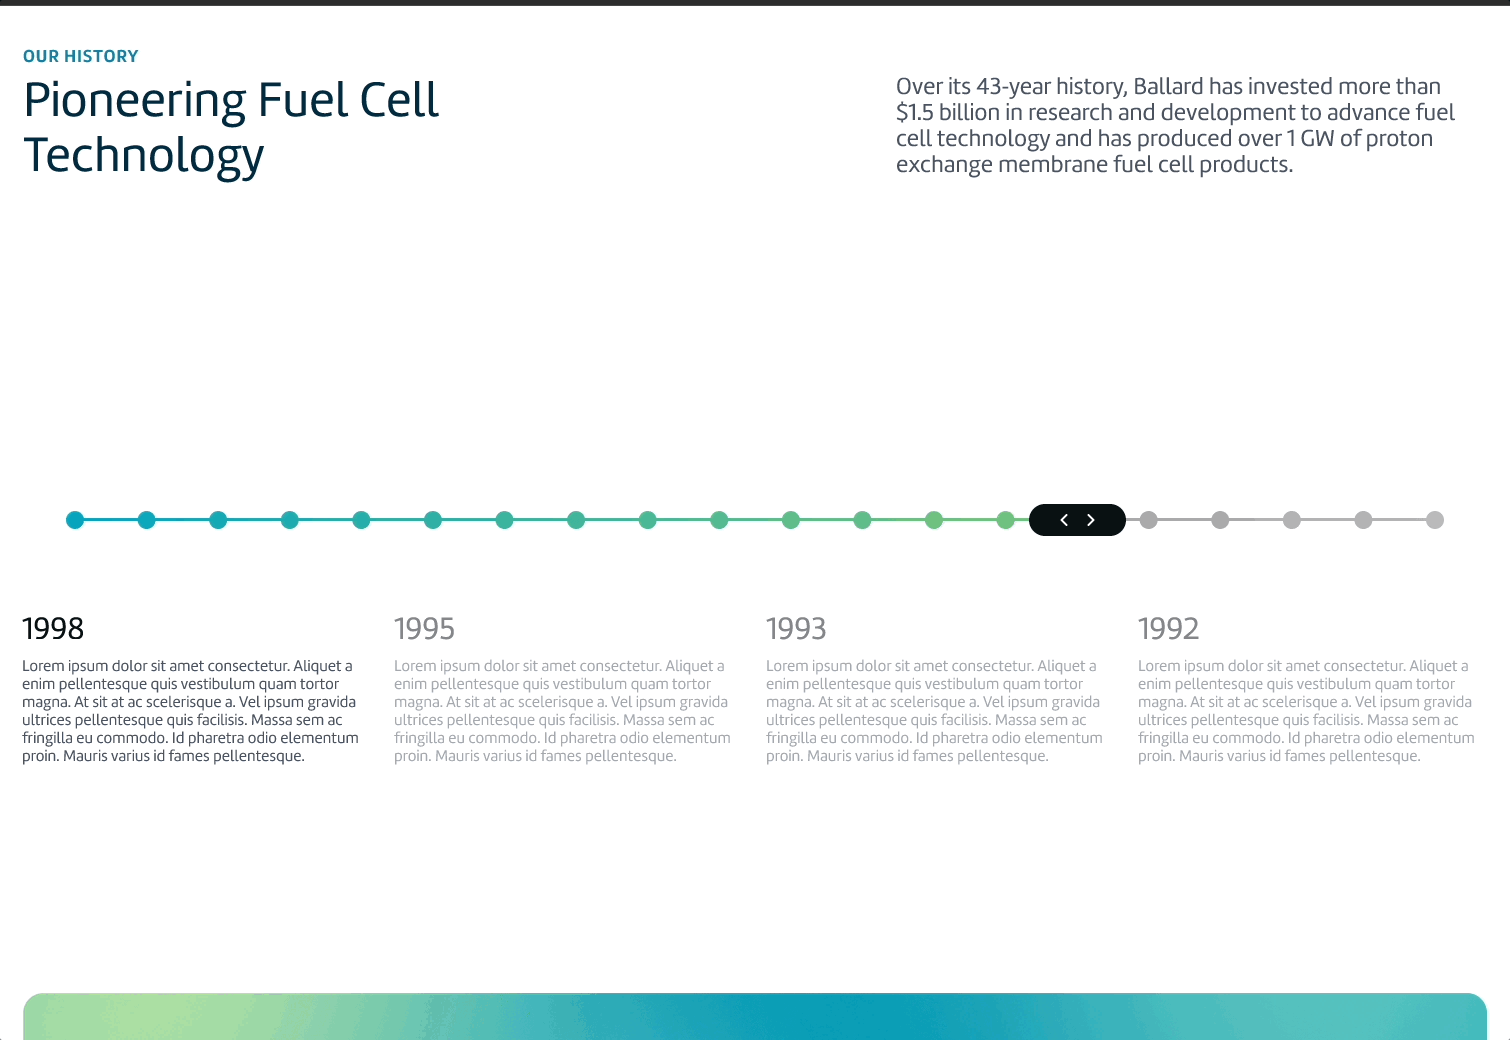1510x1040 pixels.
Task: Click the 1995 year heading
Action: click(424, 629)
